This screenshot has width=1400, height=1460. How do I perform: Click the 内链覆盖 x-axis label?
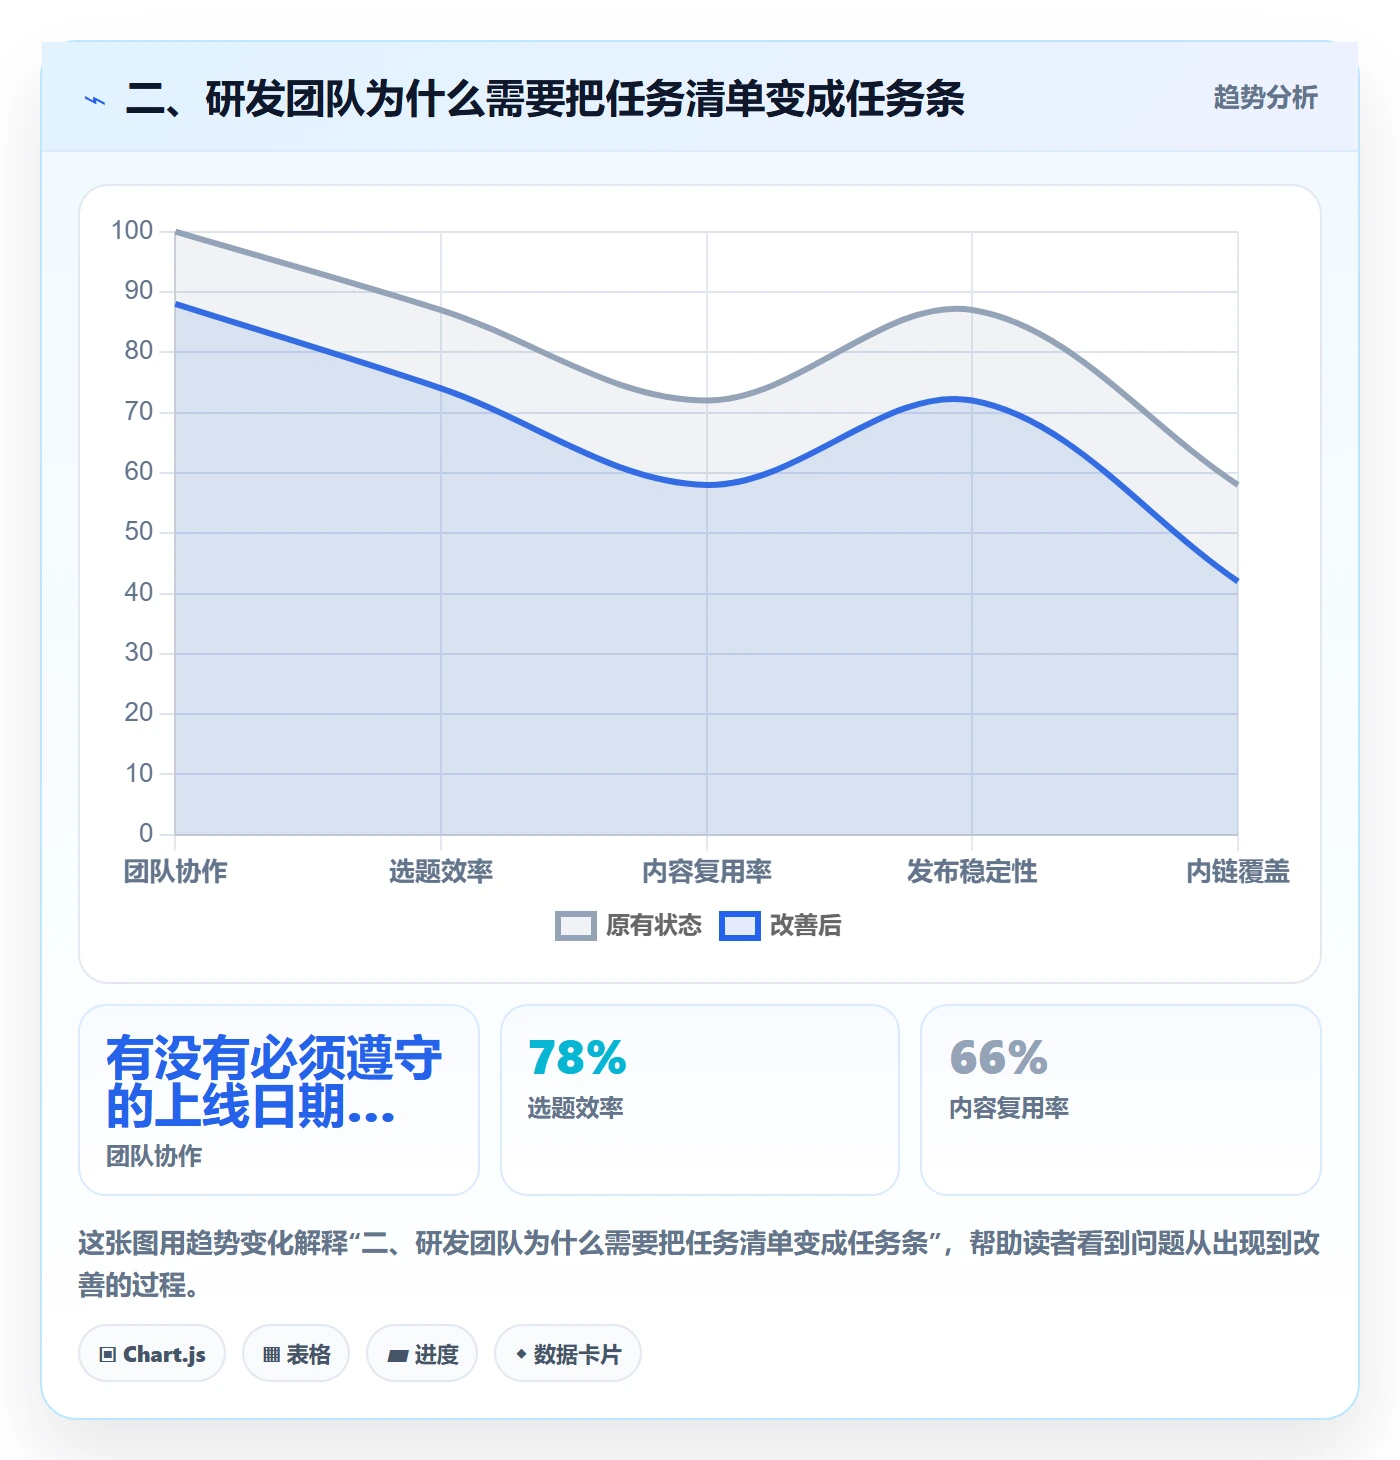point(1238,872)
